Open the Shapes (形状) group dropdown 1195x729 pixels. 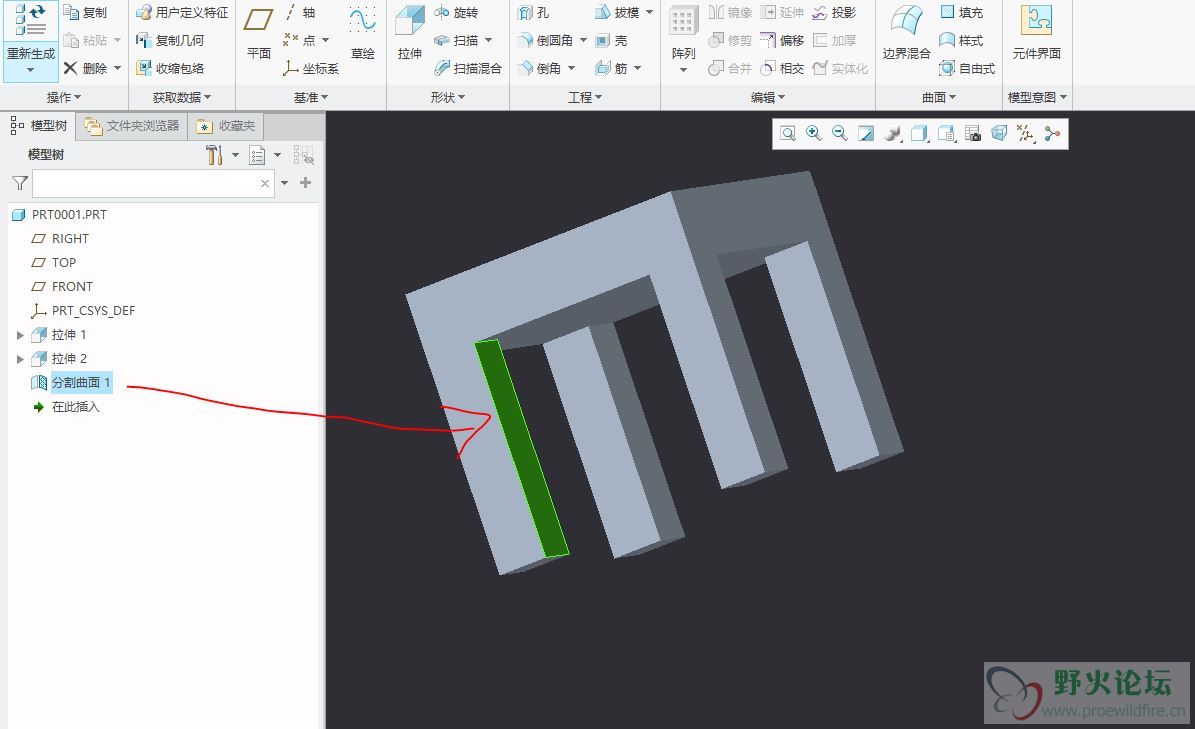point(448,98)
